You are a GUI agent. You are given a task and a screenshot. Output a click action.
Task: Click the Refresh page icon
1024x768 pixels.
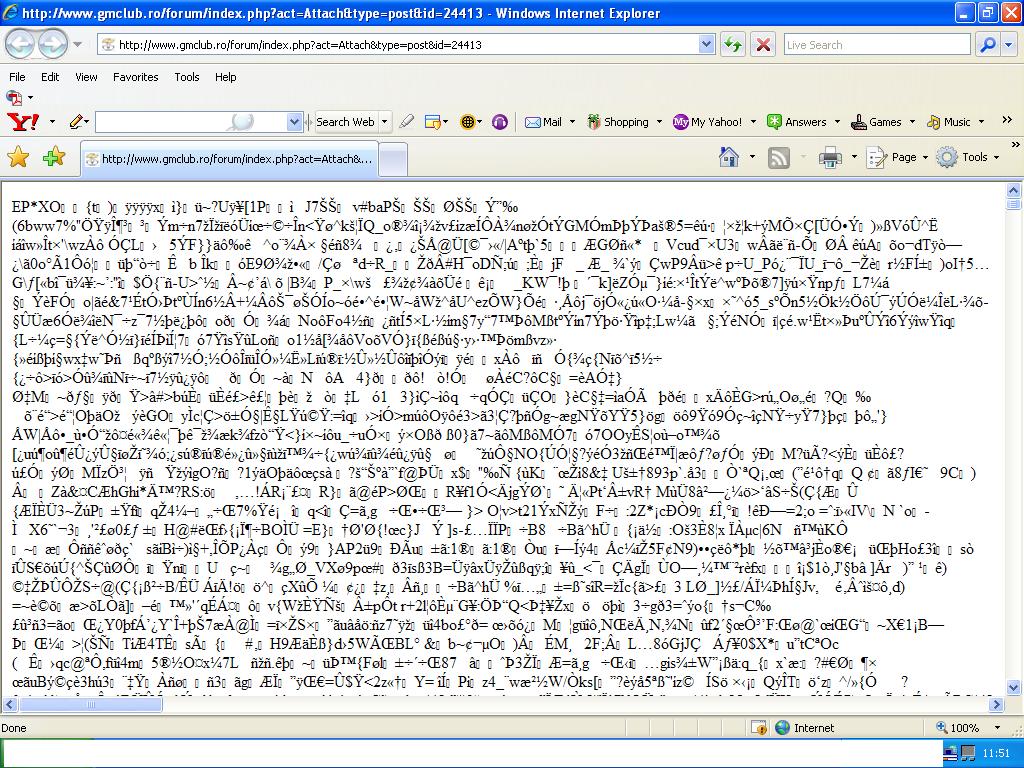[733, 45]
